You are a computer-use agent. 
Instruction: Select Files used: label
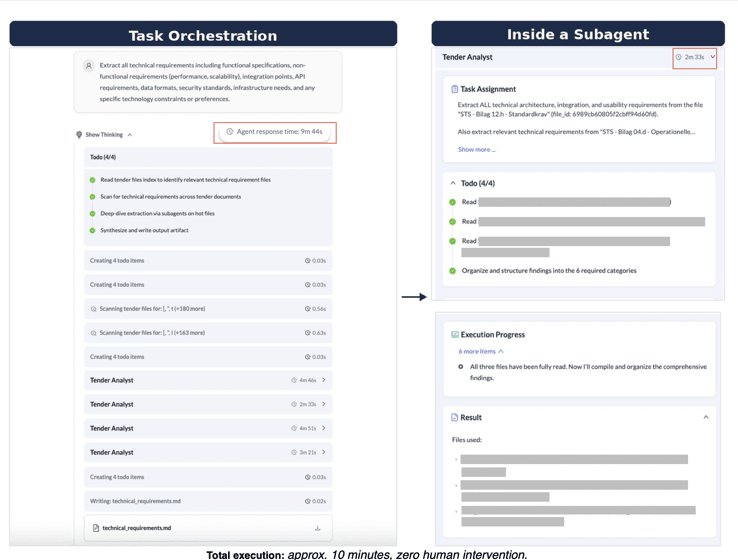(466, 440)
